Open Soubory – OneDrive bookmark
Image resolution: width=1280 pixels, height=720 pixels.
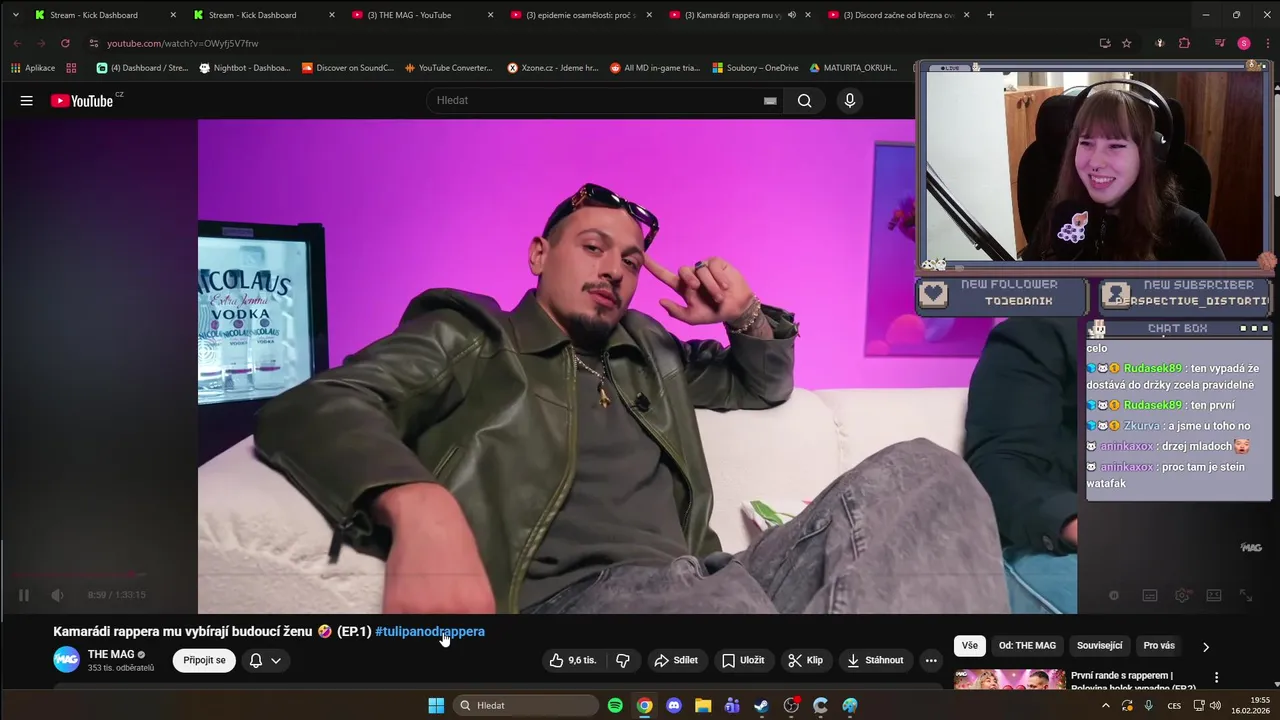(755, 68)
